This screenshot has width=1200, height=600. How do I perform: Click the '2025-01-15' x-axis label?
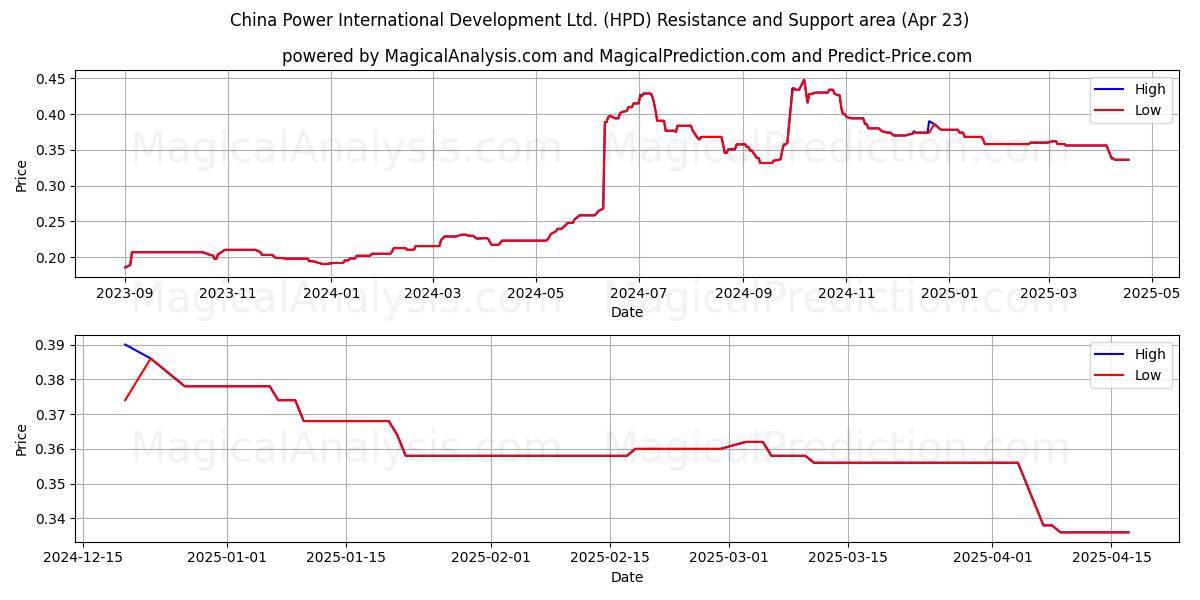347,558
